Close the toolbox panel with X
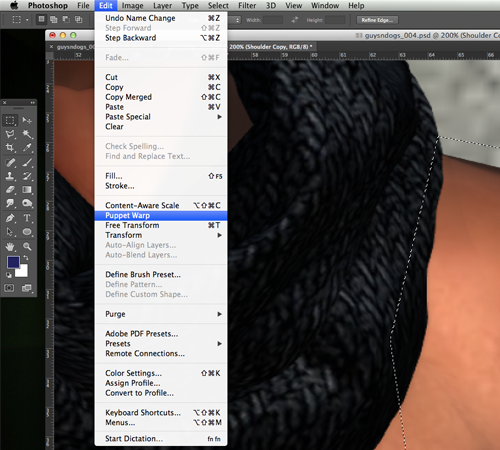500x450 pixels. pos(5,103)
